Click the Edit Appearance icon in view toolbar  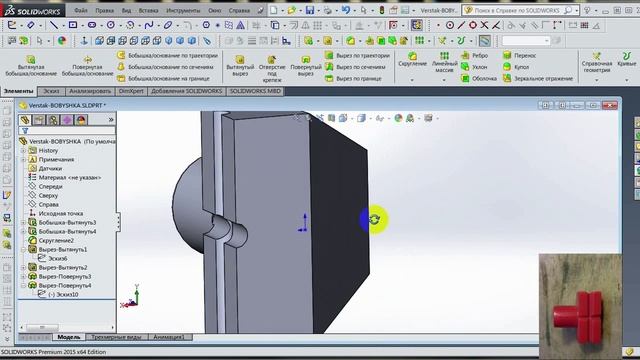pos(398,118)
